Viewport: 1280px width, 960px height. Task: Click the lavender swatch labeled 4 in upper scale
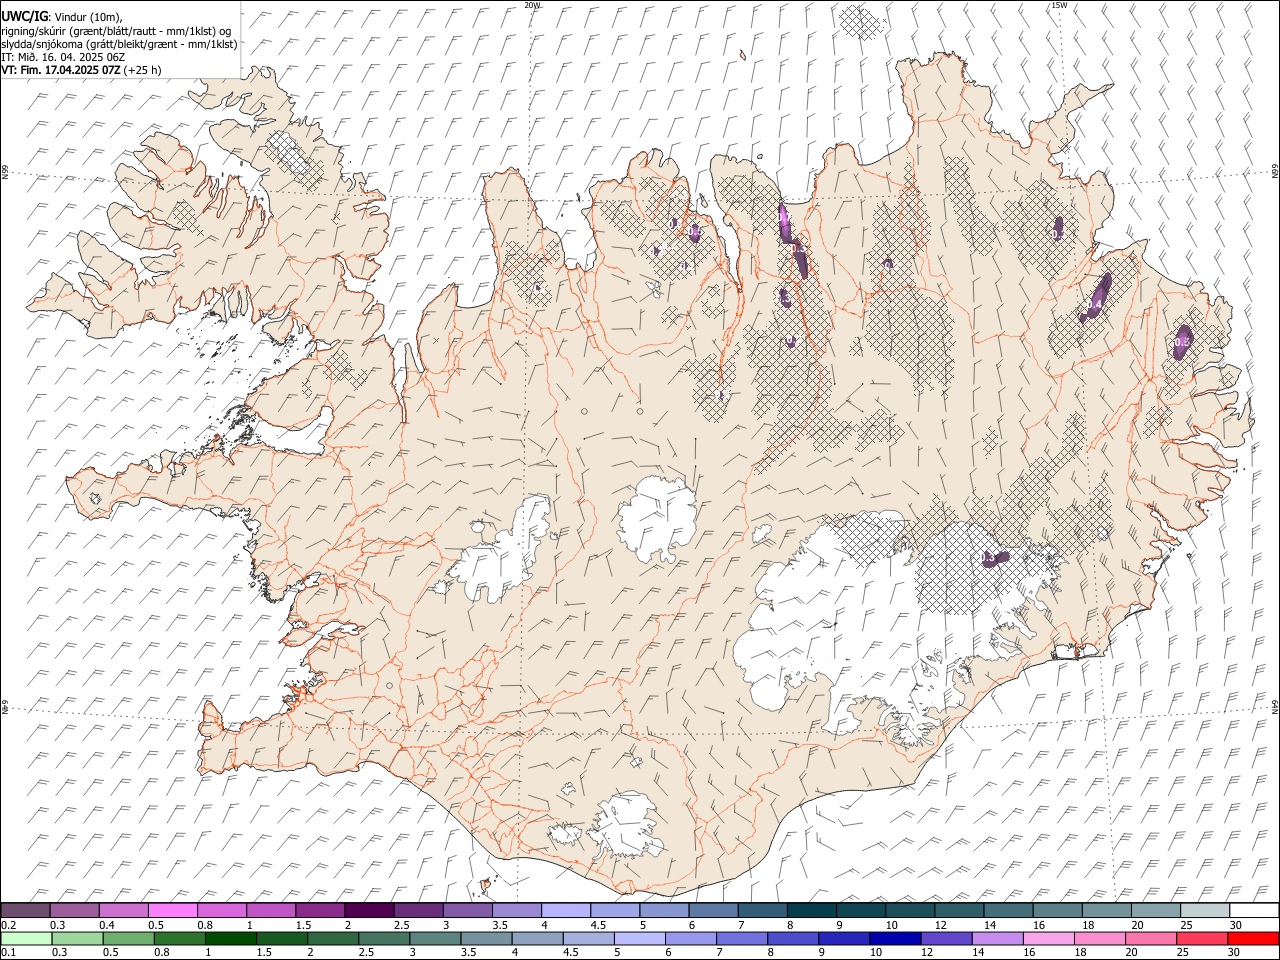point(566,910)
